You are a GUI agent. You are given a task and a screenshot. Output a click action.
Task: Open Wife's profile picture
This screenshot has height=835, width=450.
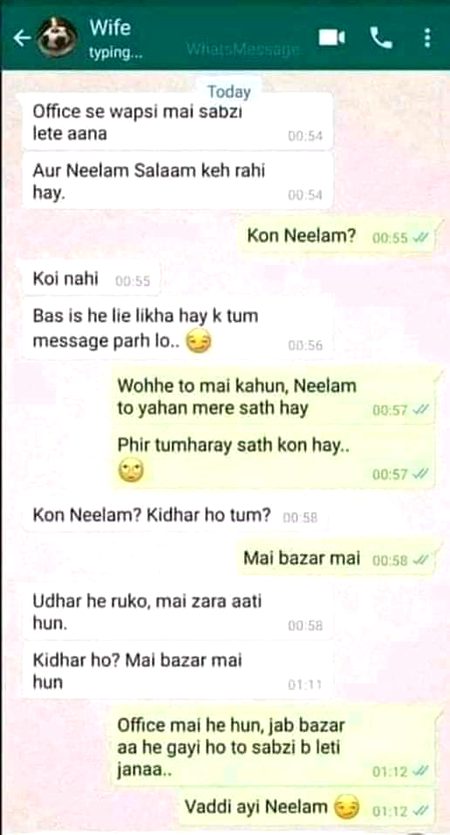coord(57,38)
